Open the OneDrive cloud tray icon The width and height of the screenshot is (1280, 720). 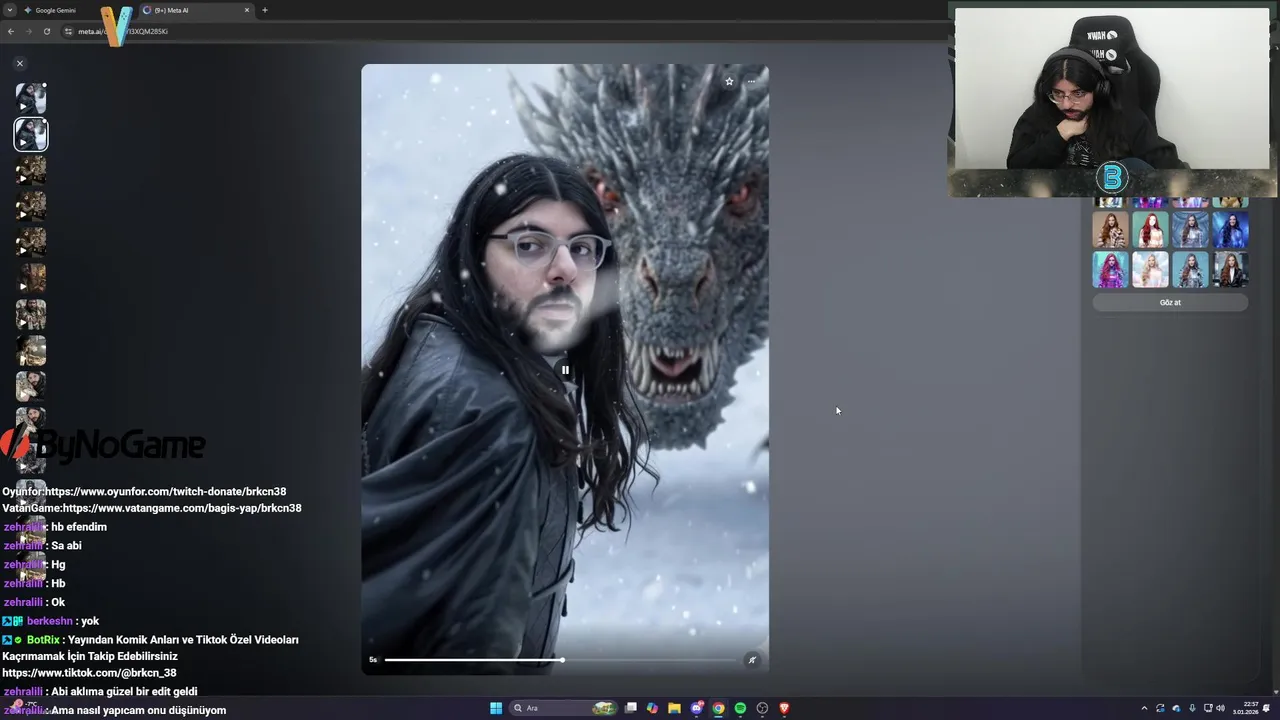click(x=1176, y=708)
